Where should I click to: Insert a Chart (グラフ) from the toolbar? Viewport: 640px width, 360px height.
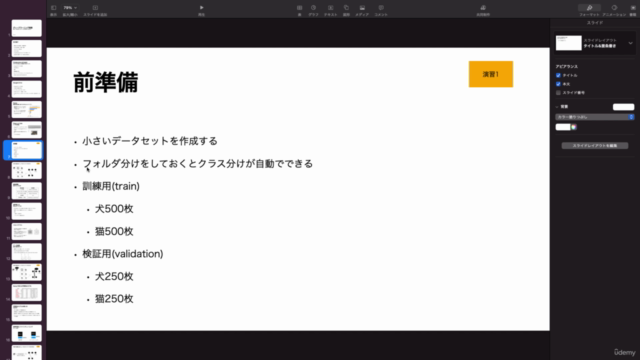point(313,8)
